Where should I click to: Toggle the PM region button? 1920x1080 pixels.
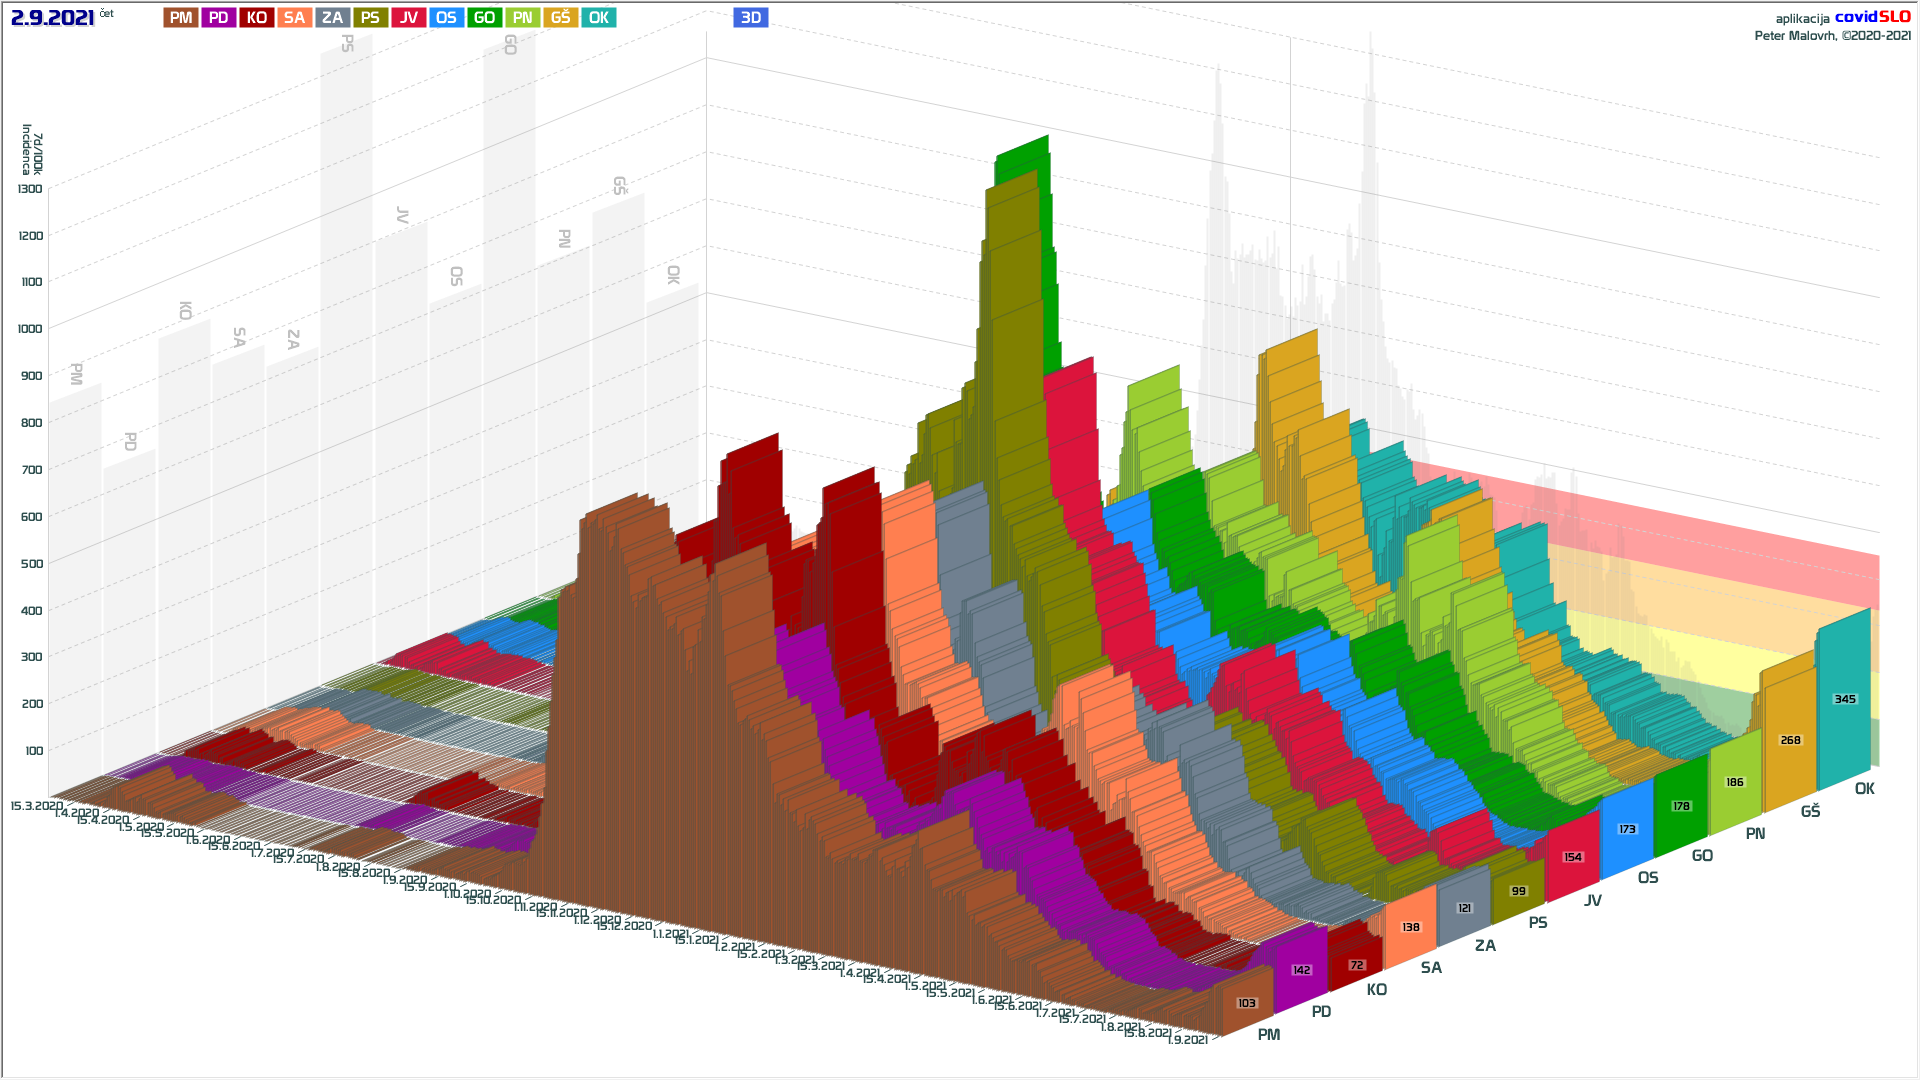[181, 18]
